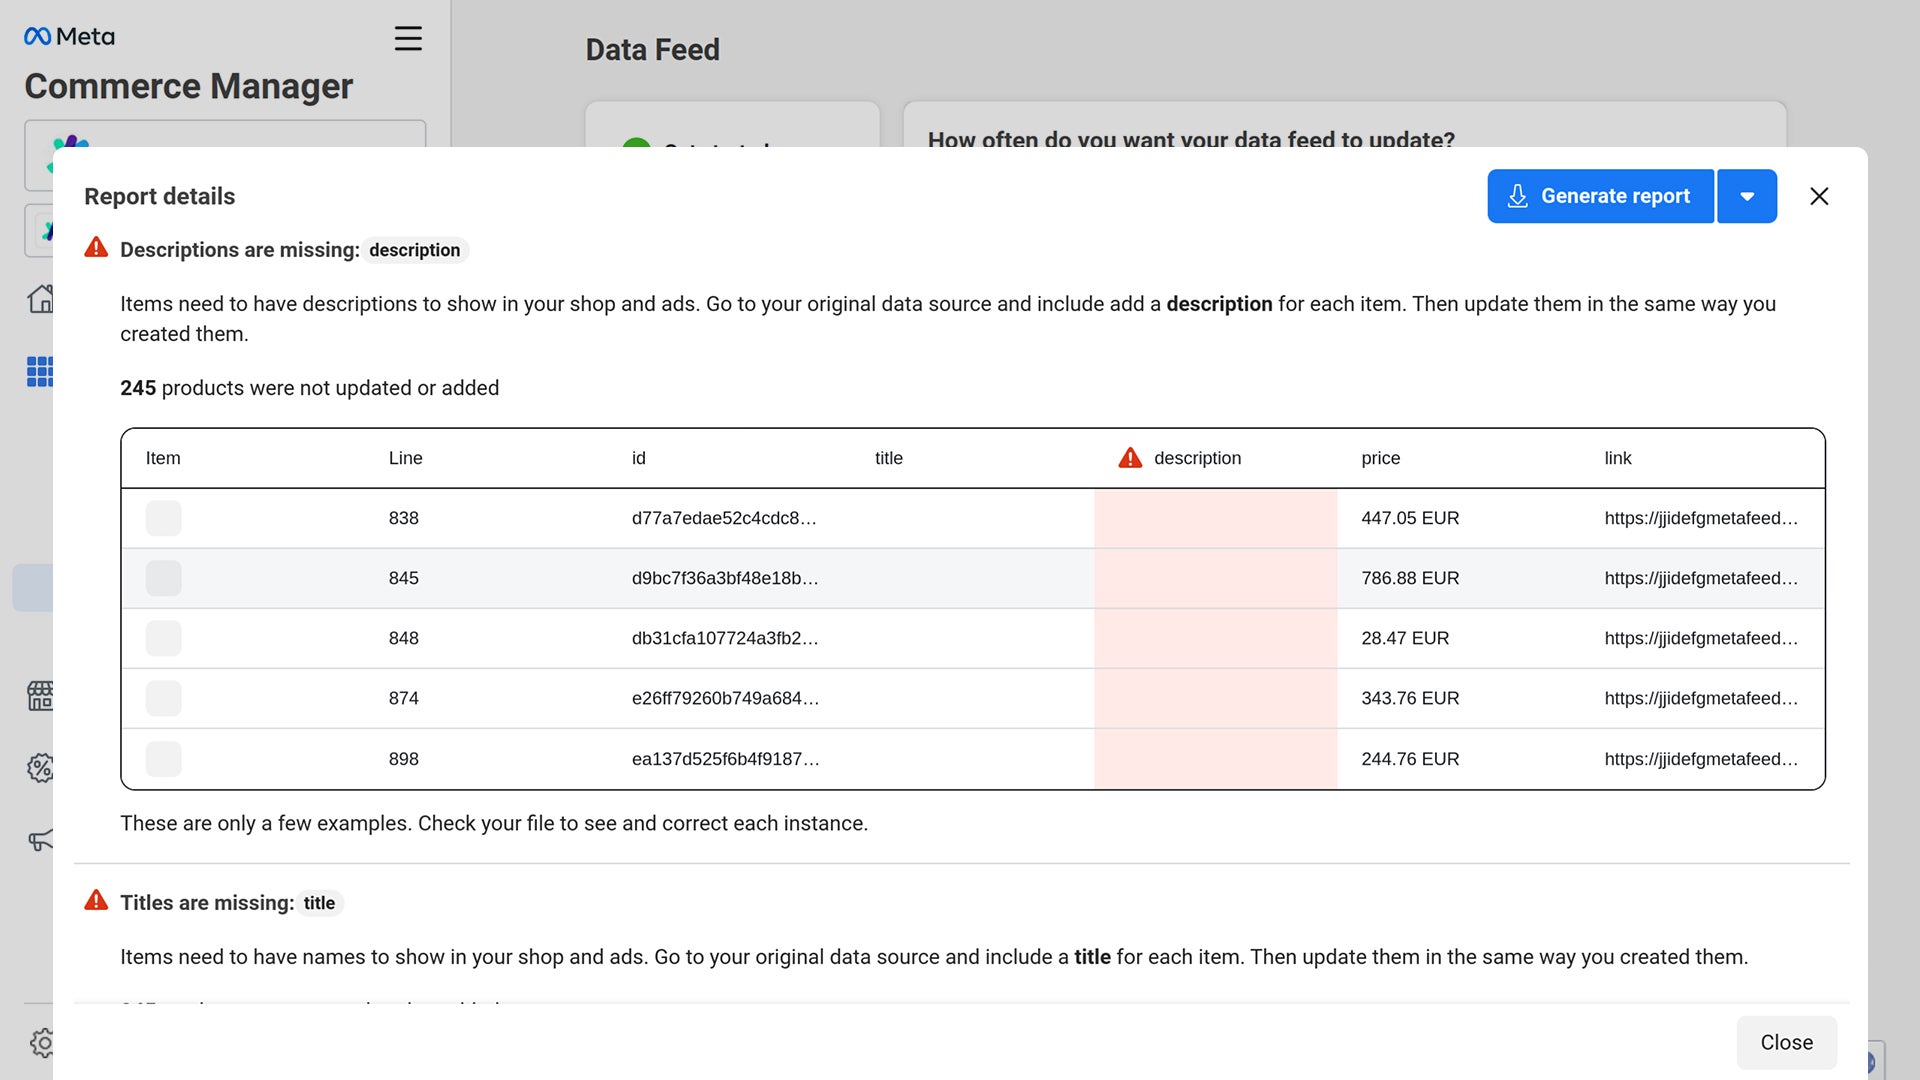This screenshot has width=1920, height=1080.
Task: Click the price column header
Action: 1380,458
